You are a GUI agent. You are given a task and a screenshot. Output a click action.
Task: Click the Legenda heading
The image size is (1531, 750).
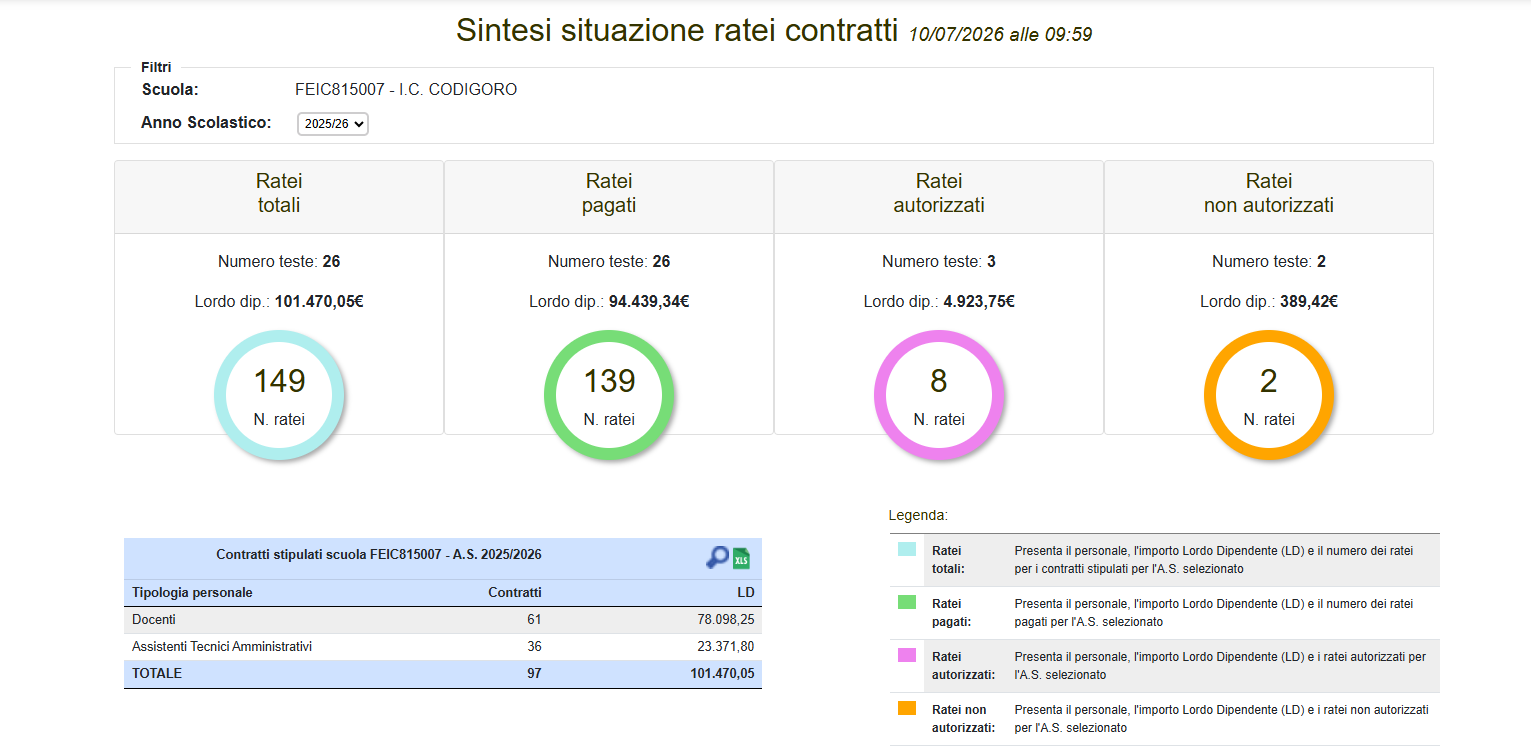pos(918,516)
